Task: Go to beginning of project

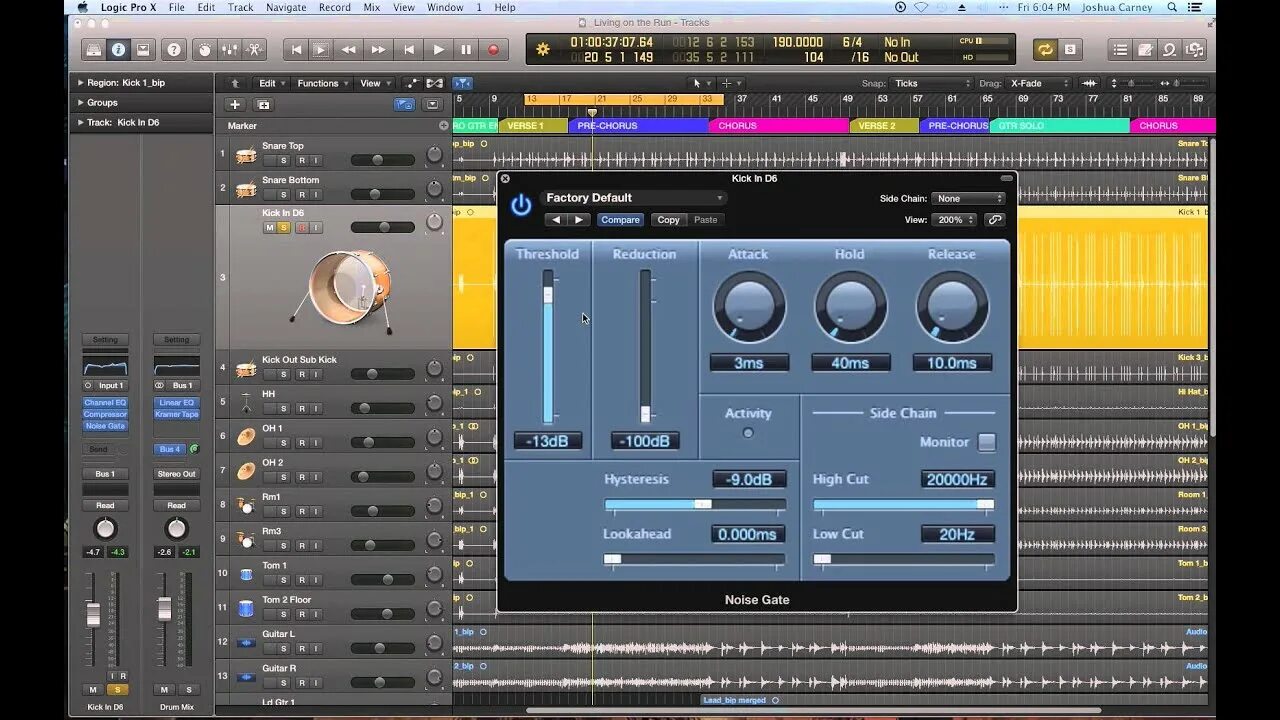Action: (x=296, y=49)
